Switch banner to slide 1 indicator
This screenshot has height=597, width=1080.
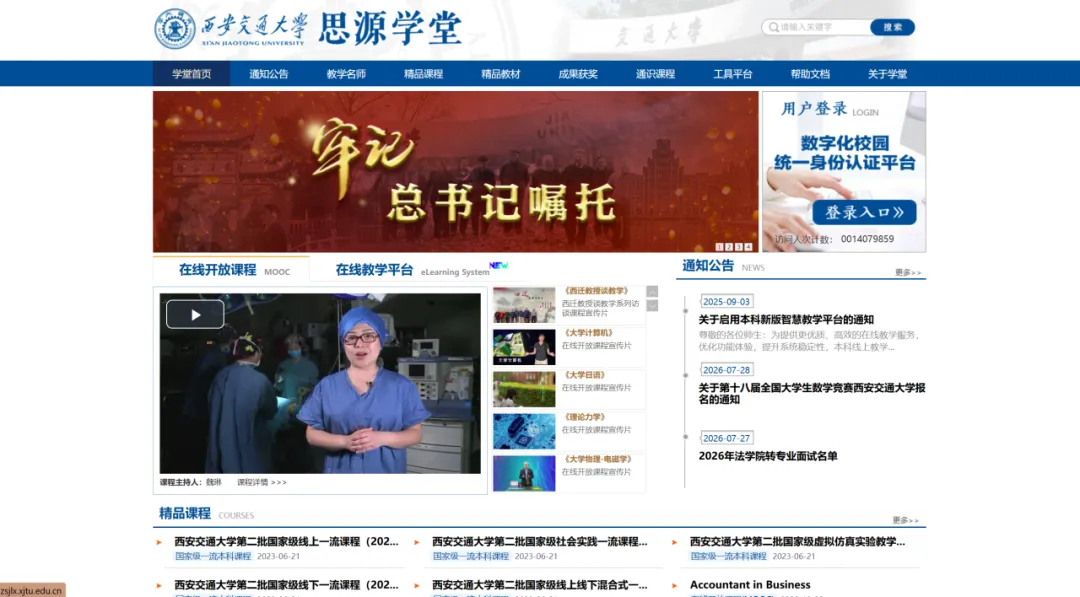(719, 247)
